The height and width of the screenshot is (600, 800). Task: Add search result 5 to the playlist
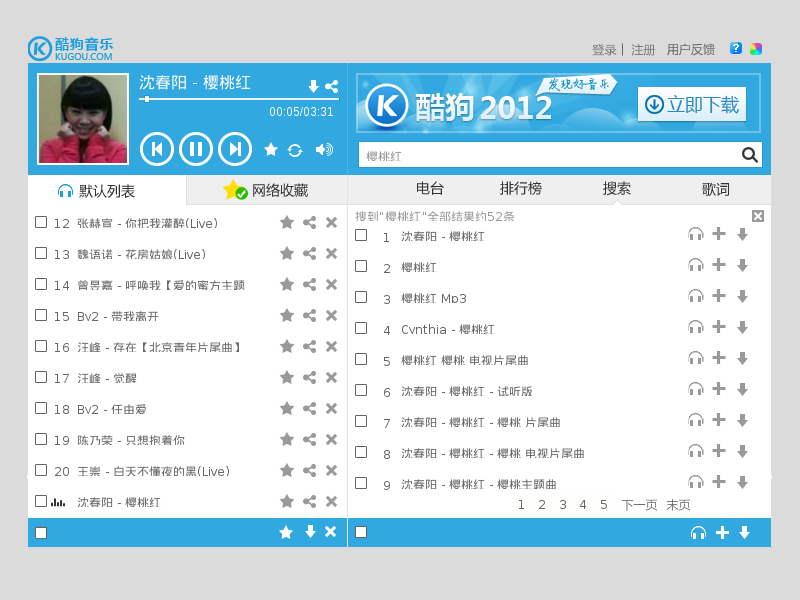coord(719,358)
